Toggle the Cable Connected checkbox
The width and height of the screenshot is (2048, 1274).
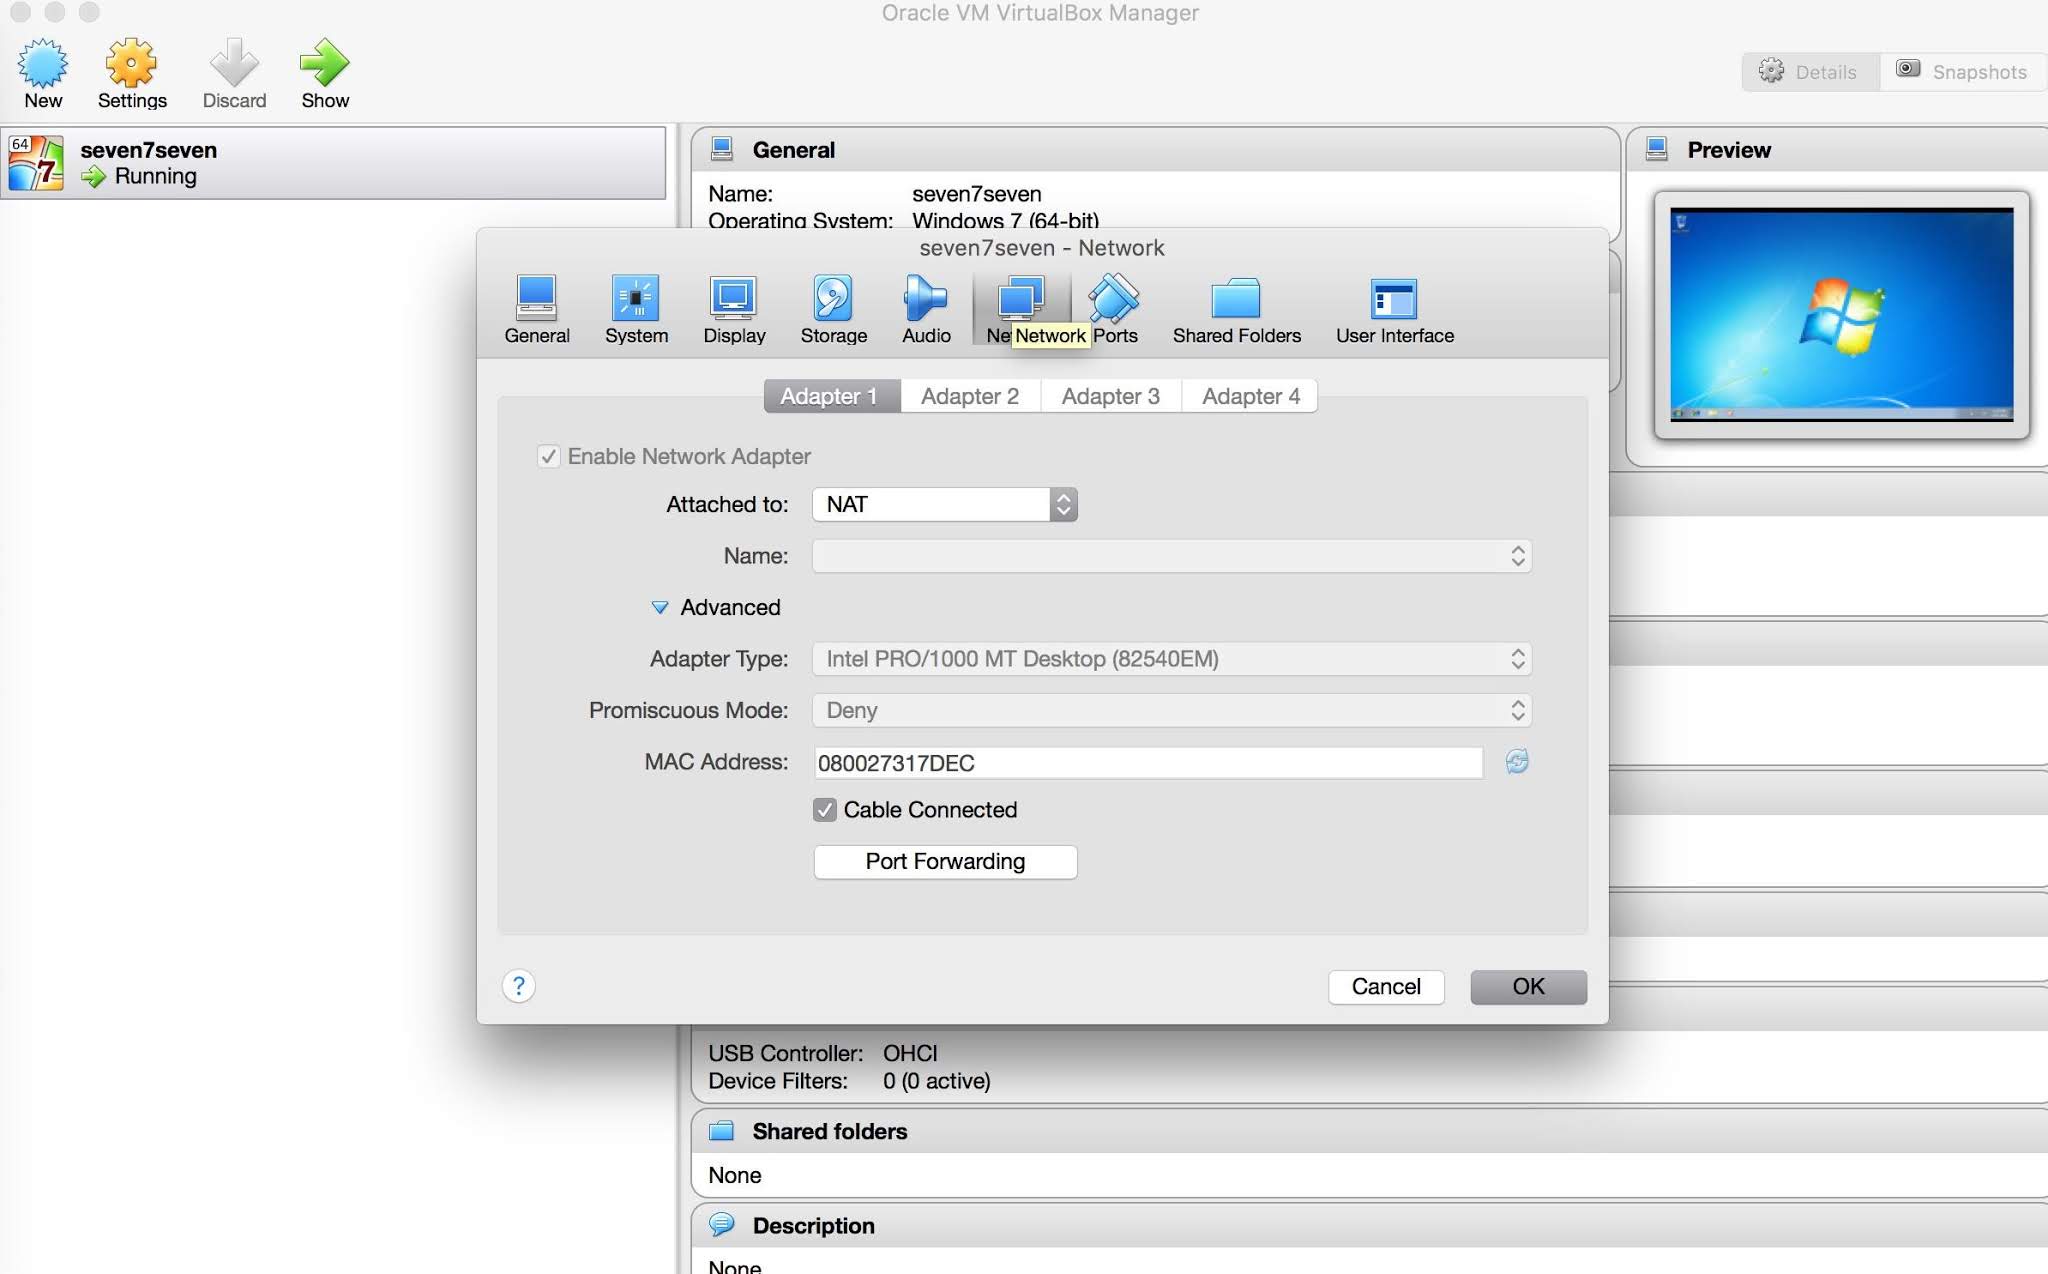pos(824,810)
